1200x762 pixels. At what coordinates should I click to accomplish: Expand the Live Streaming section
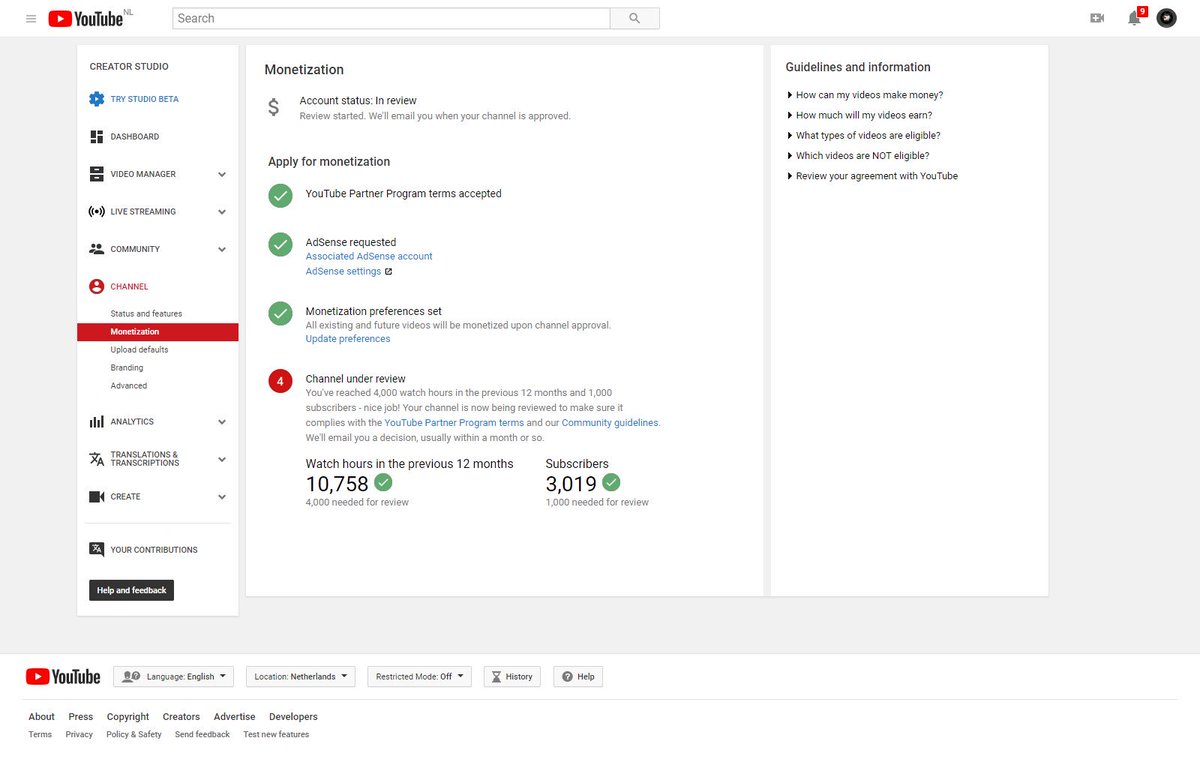pyautogui.click(x=222, y=212)
